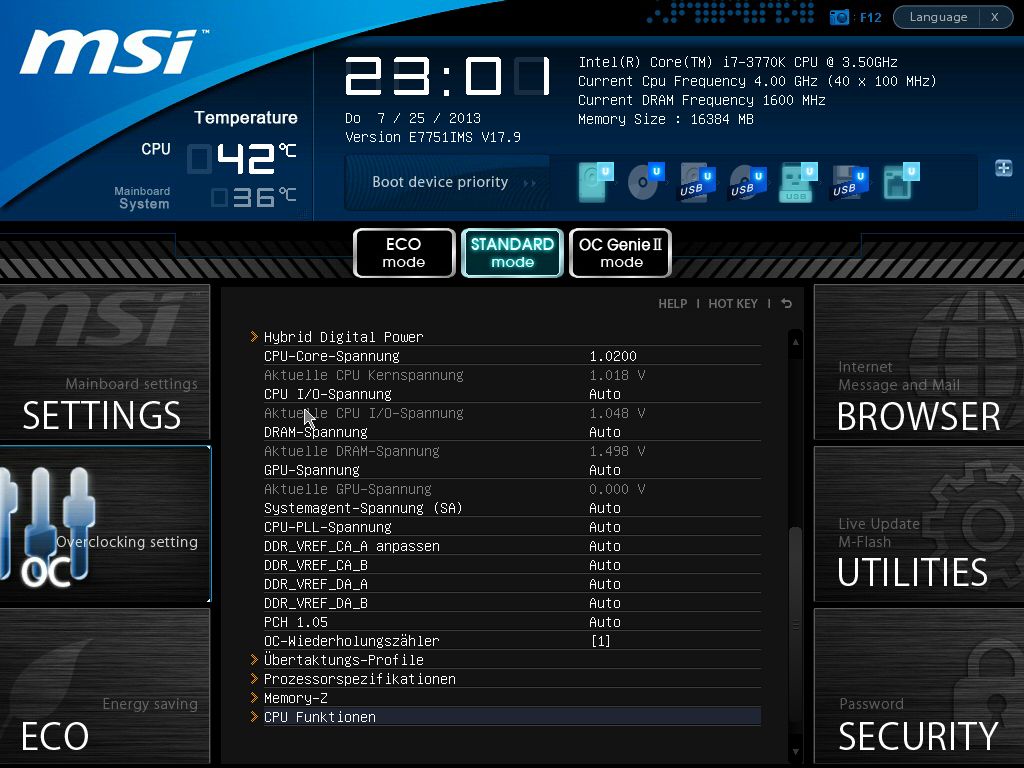
Task: Select the USB key boot device icon
Action: tap(798, 182)
